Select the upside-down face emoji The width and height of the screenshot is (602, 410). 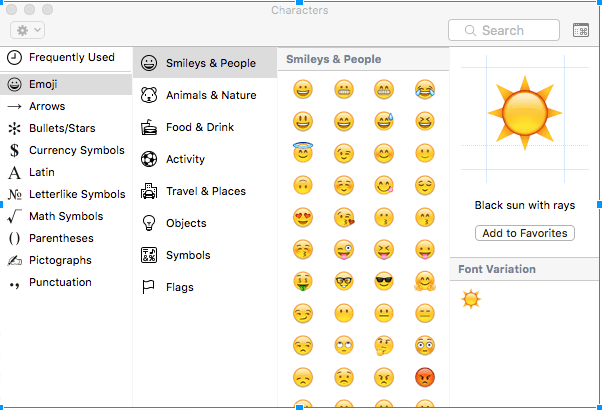303,185
